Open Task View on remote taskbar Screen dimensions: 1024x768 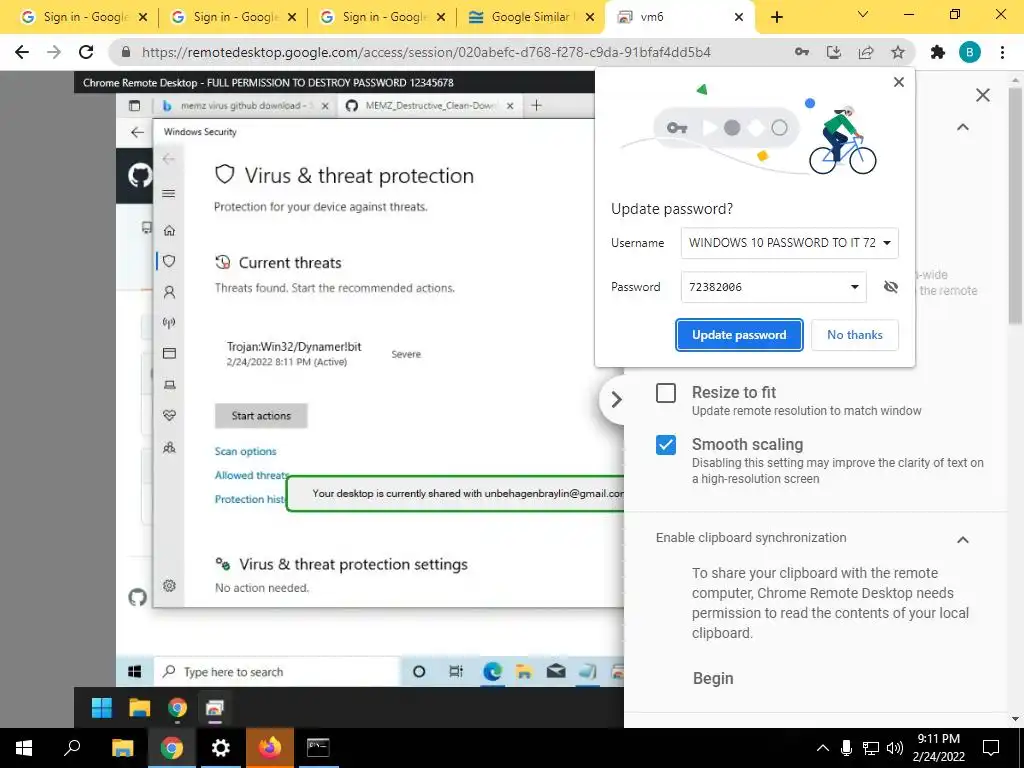[456, 671]
